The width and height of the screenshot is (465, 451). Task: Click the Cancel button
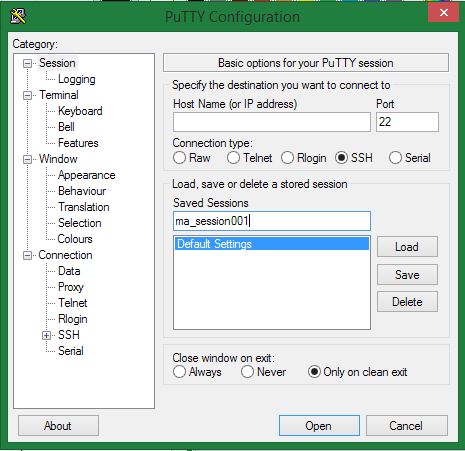tap(406, 426)
